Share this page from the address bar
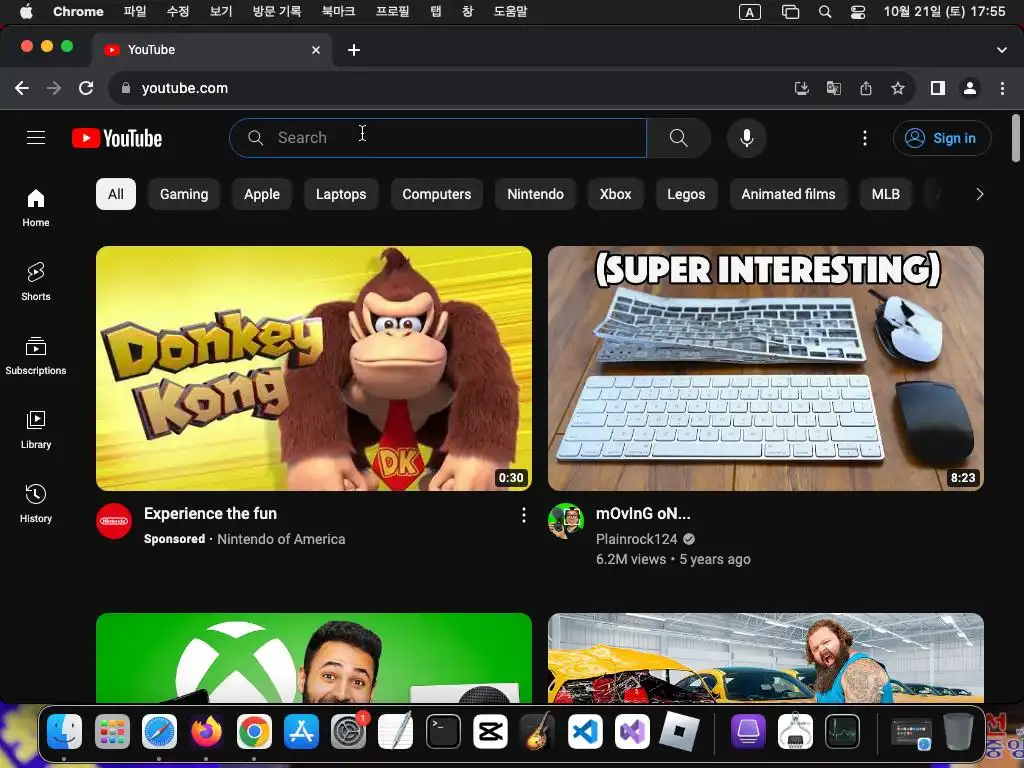The height and width of the screenshot is (768, 1024). pos(866,88)
